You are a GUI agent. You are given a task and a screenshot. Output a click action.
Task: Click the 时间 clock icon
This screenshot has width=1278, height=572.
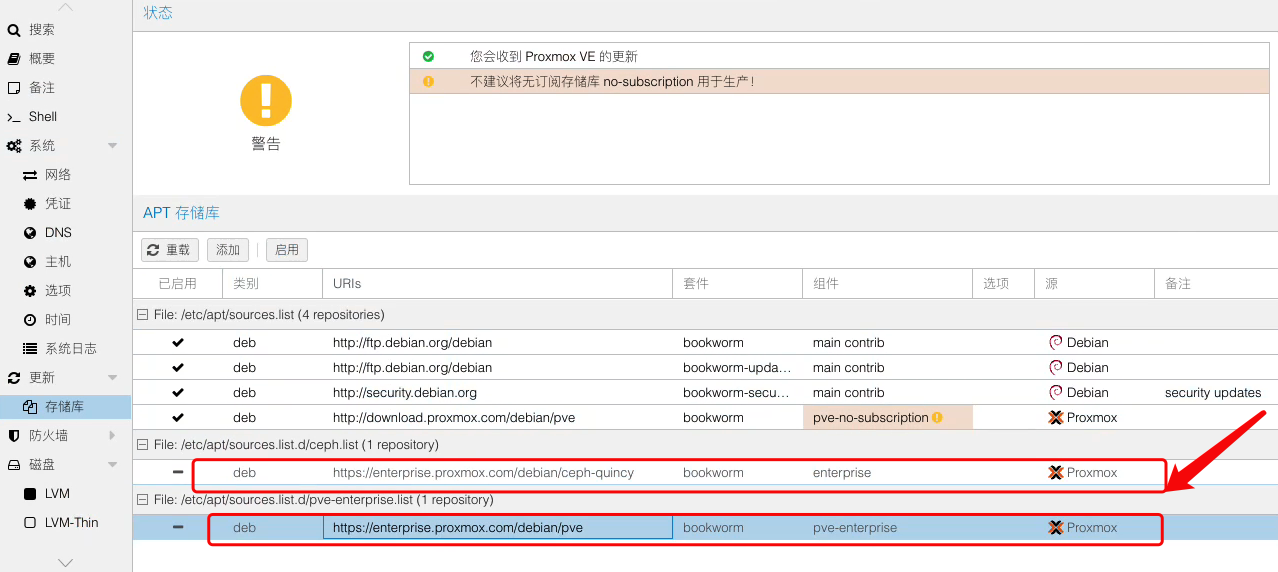[30, 320]
